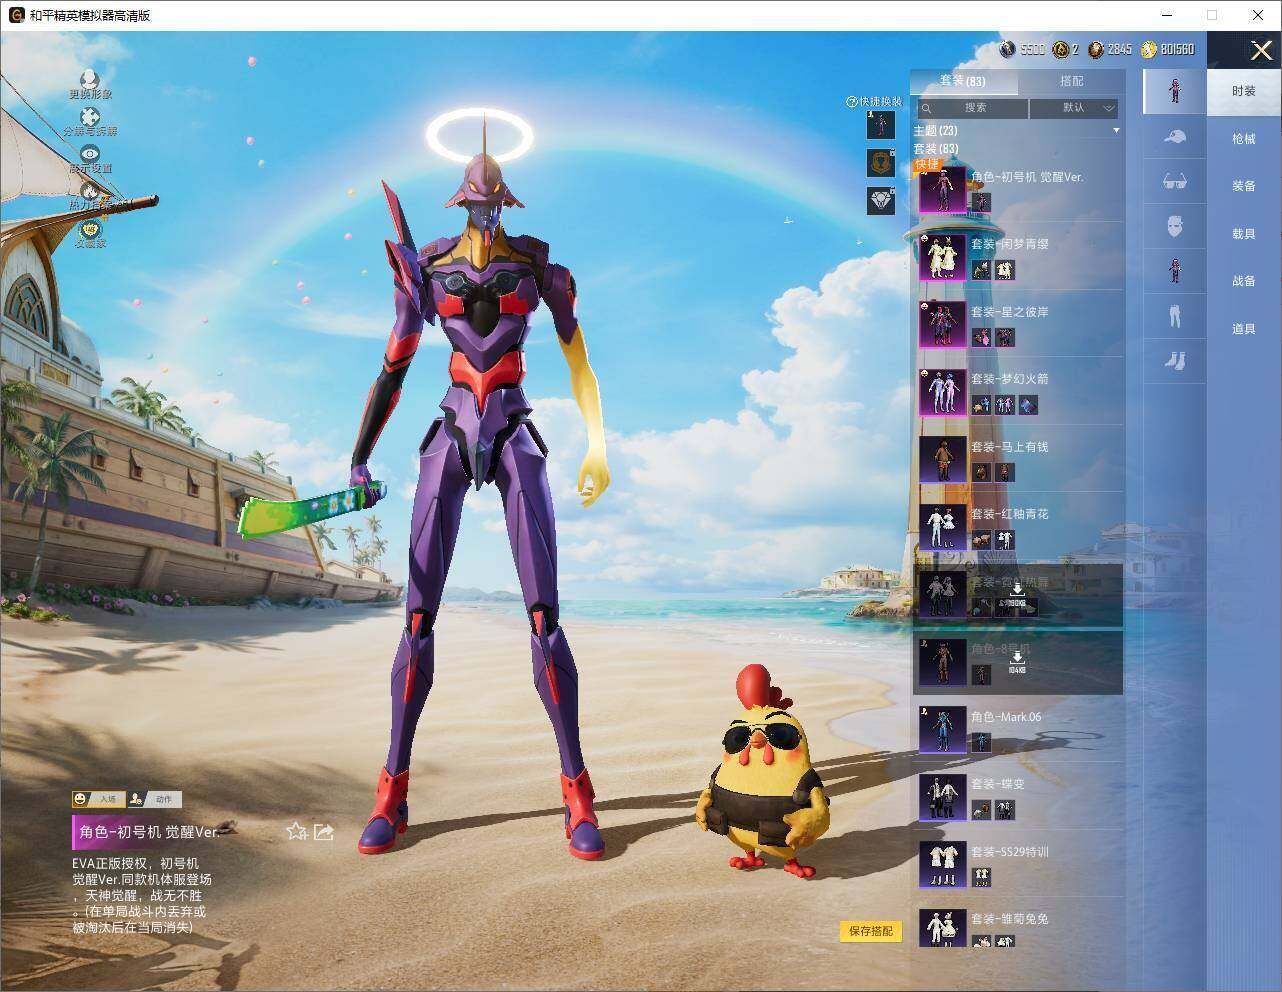The height and width of the screenshot is (992, 1282).
Task: Open the 载具 vehicles tab
Action: tap(1244, 234)
